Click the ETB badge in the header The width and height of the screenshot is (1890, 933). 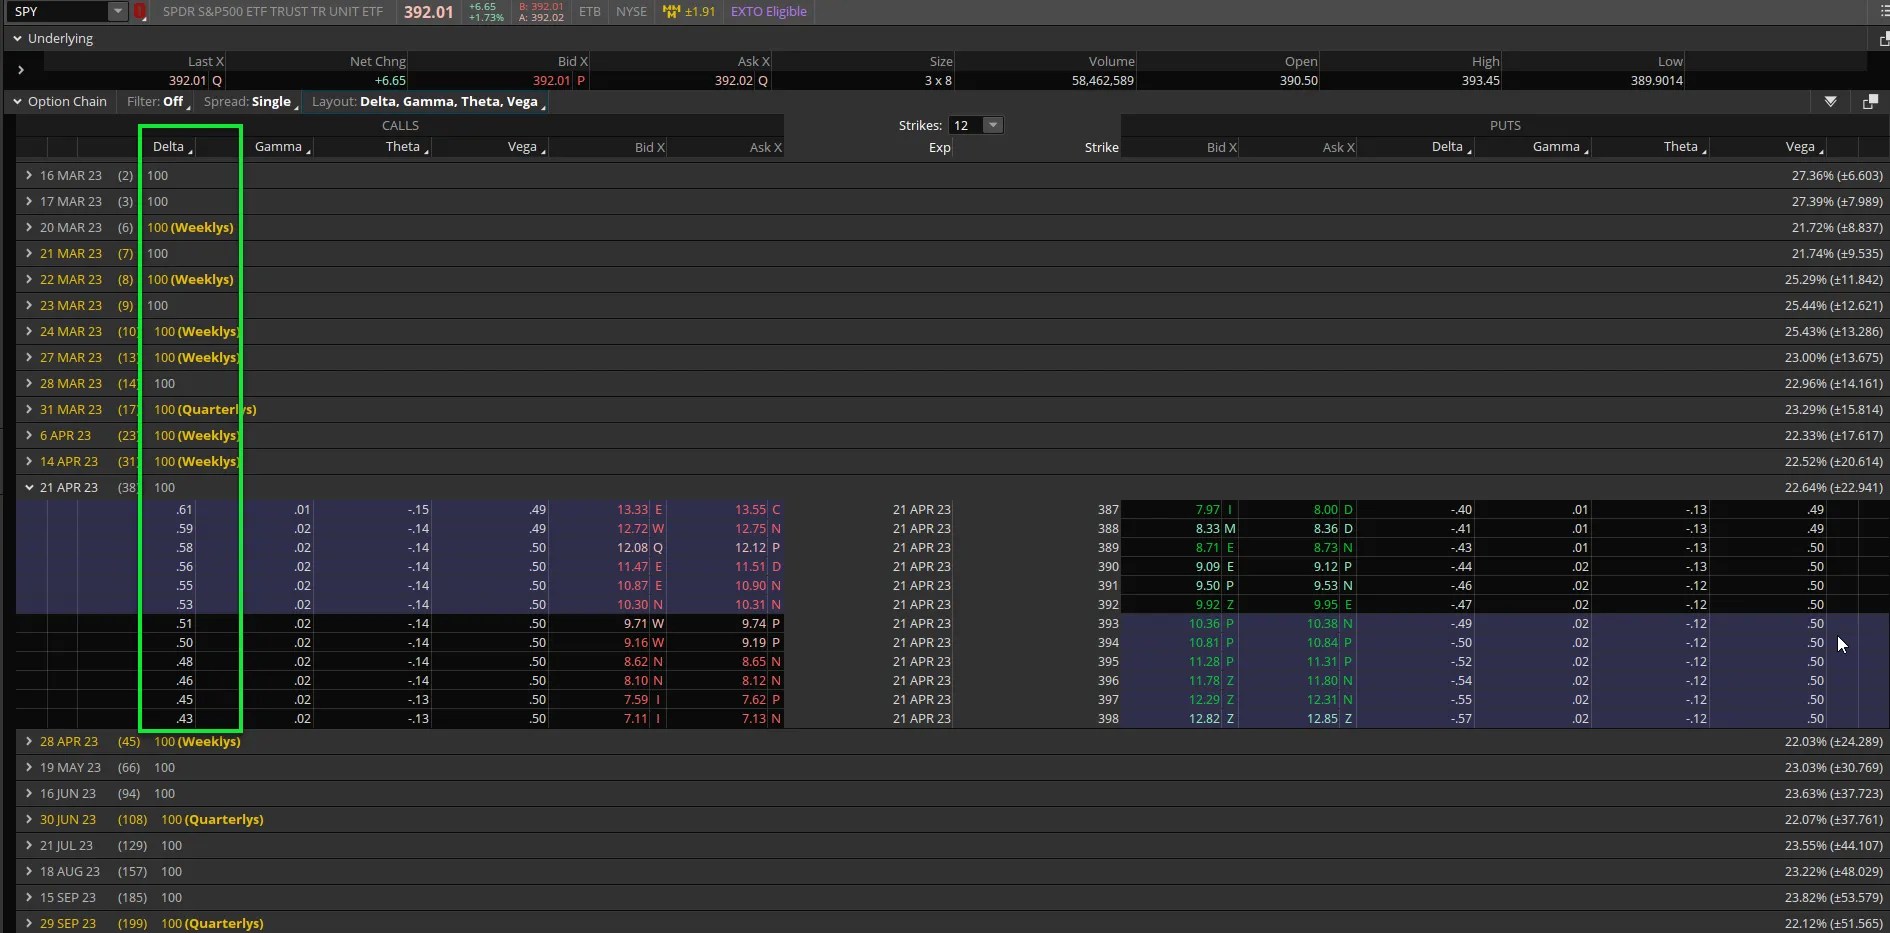point(588,12)
